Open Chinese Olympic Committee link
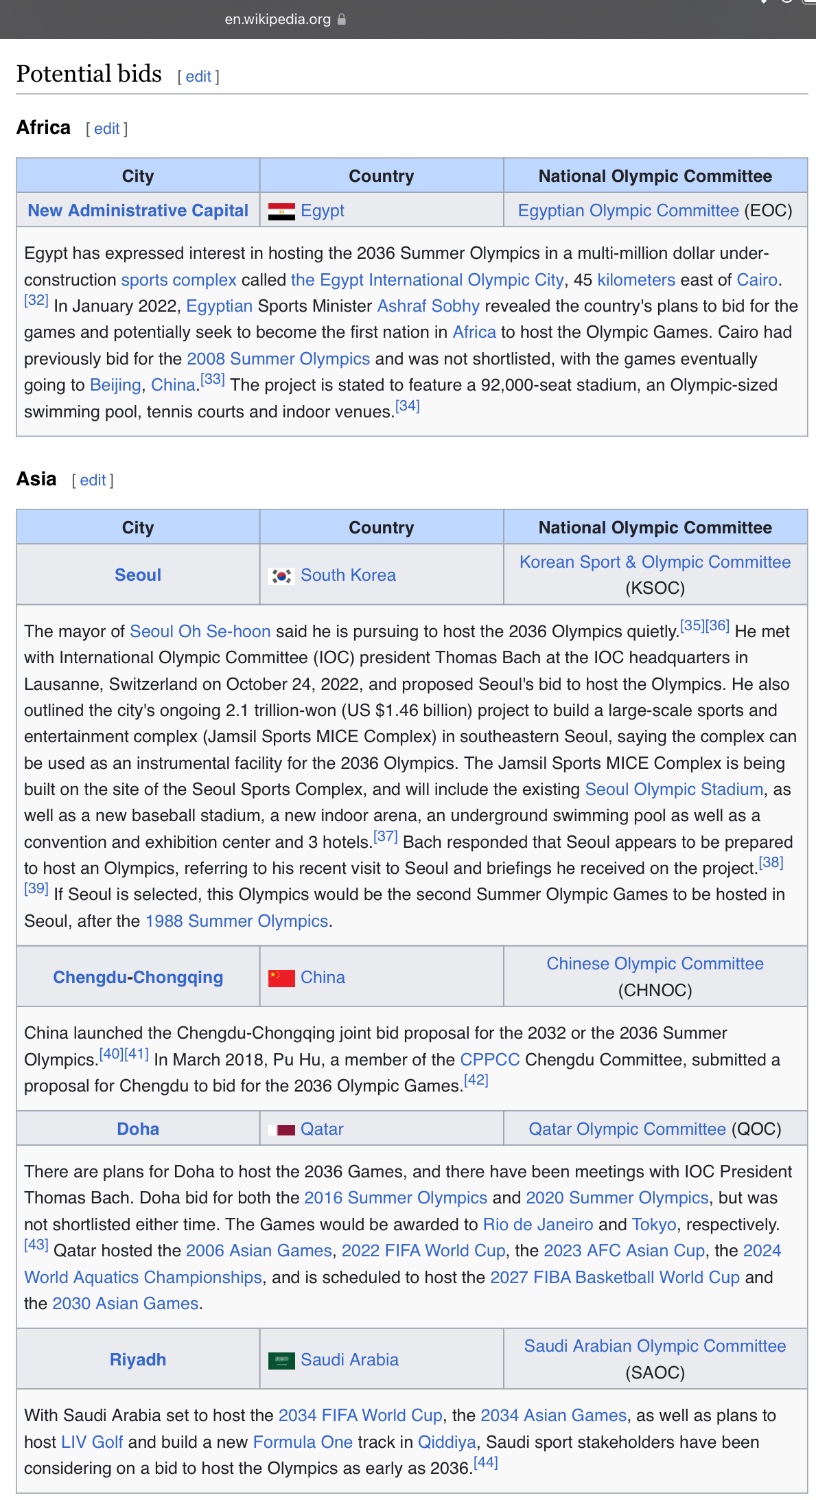 pyautogui.click(x=655, y=964)
